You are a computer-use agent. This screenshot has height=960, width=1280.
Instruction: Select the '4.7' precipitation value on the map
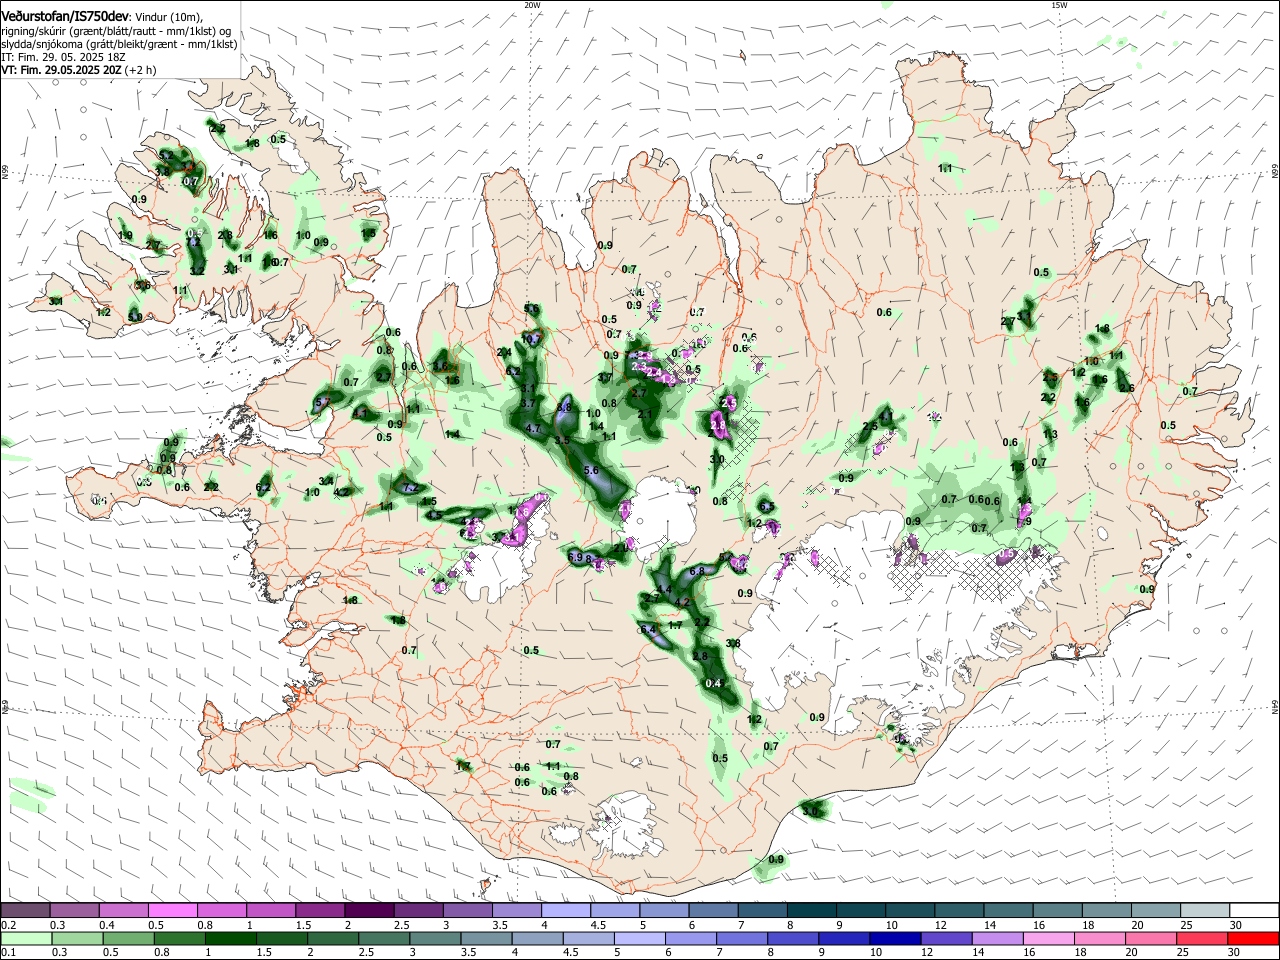[533, 428]
